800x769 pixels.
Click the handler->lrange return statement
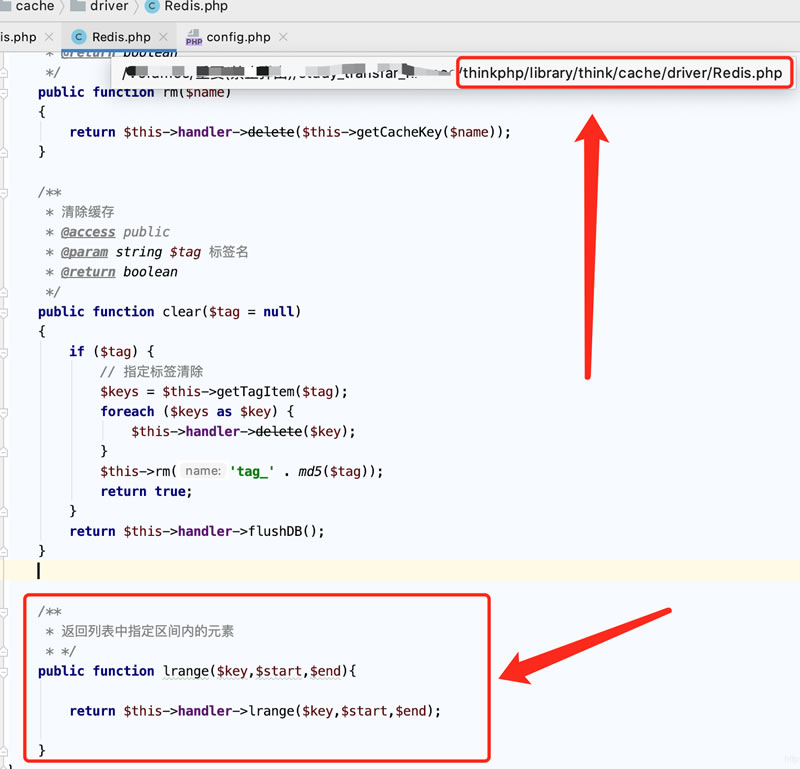(x=255, y=711)
